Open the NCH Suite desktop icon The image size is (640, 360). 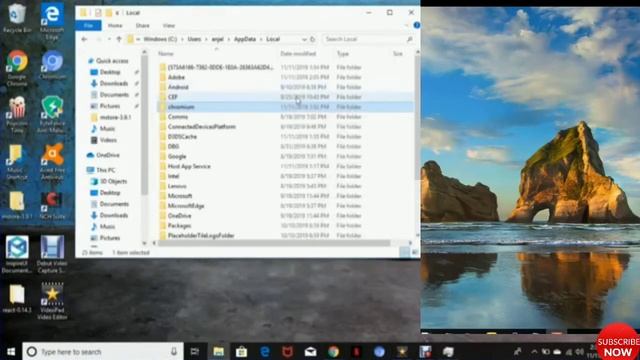tap(52, 205)
